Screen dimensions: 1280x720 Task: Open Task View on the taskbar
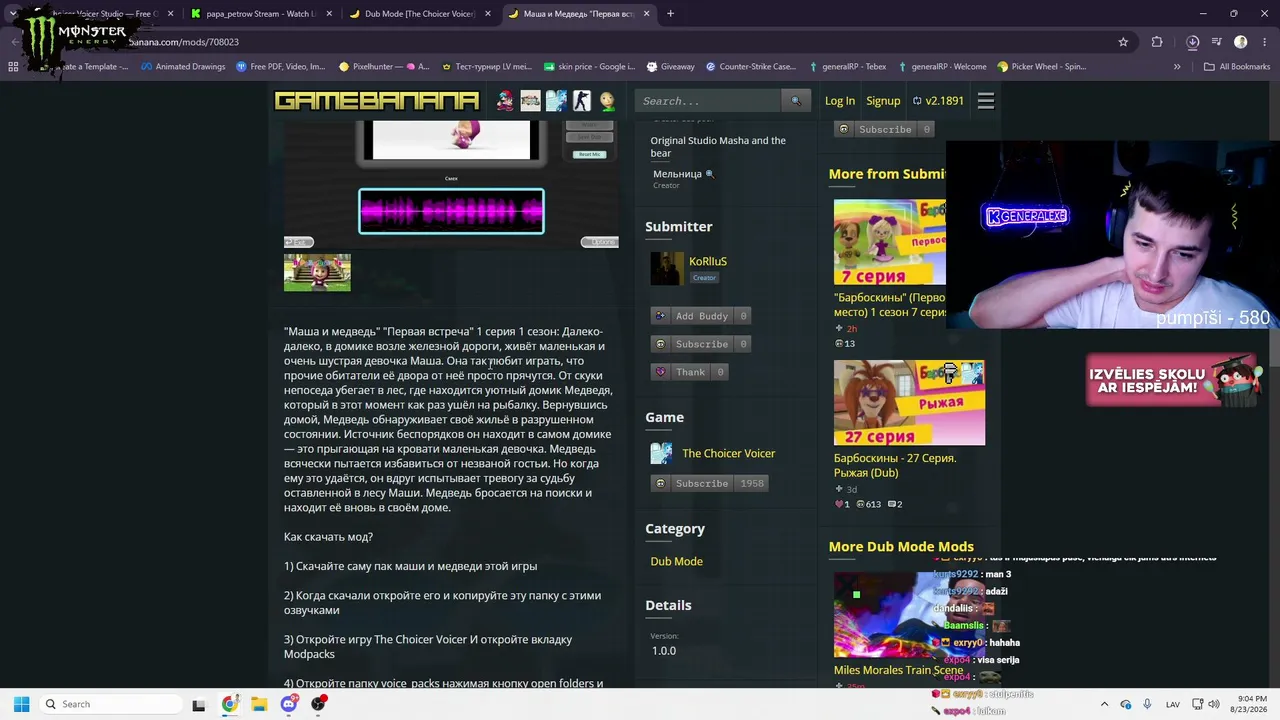point(198,704)
